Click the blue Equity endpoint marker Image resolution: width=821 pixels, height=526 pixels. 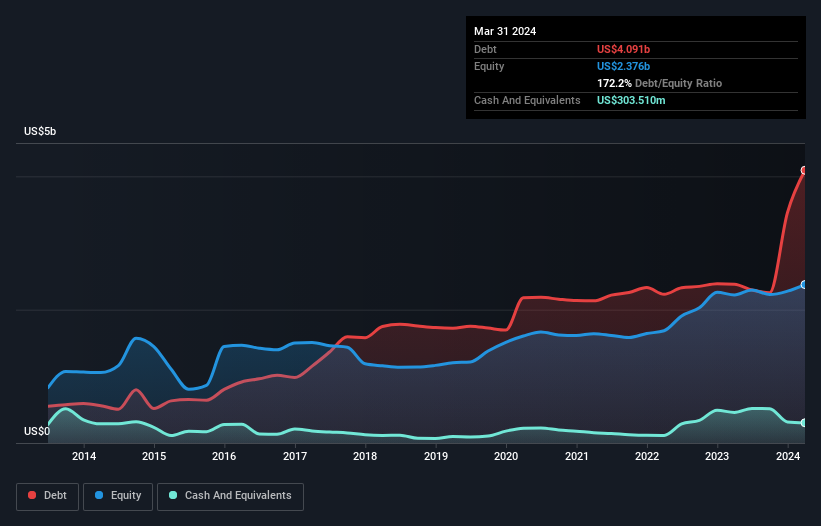point(804,285)
